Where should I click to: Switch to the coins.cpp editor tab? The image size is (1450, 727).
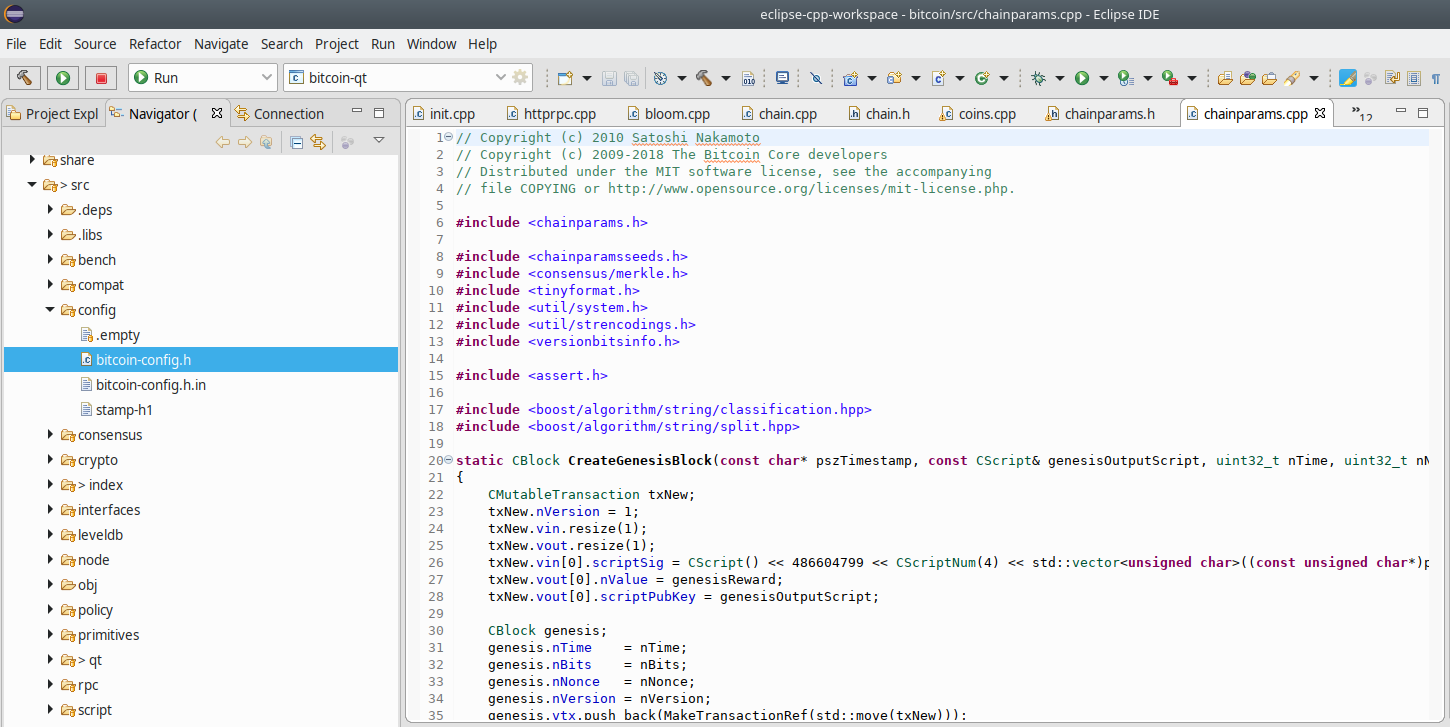pyautogui.click(x=976, y=114)
